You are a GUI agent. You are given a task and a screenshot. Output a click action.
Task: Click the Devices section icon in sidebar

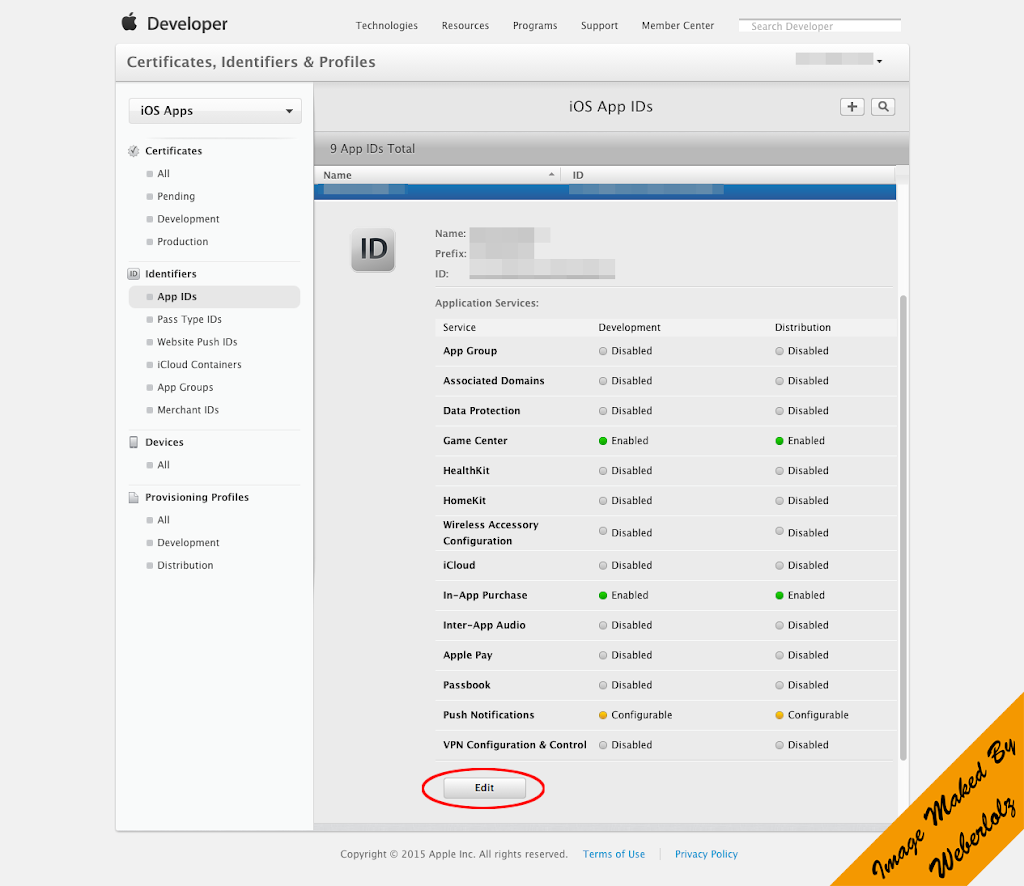coord(133,441)
